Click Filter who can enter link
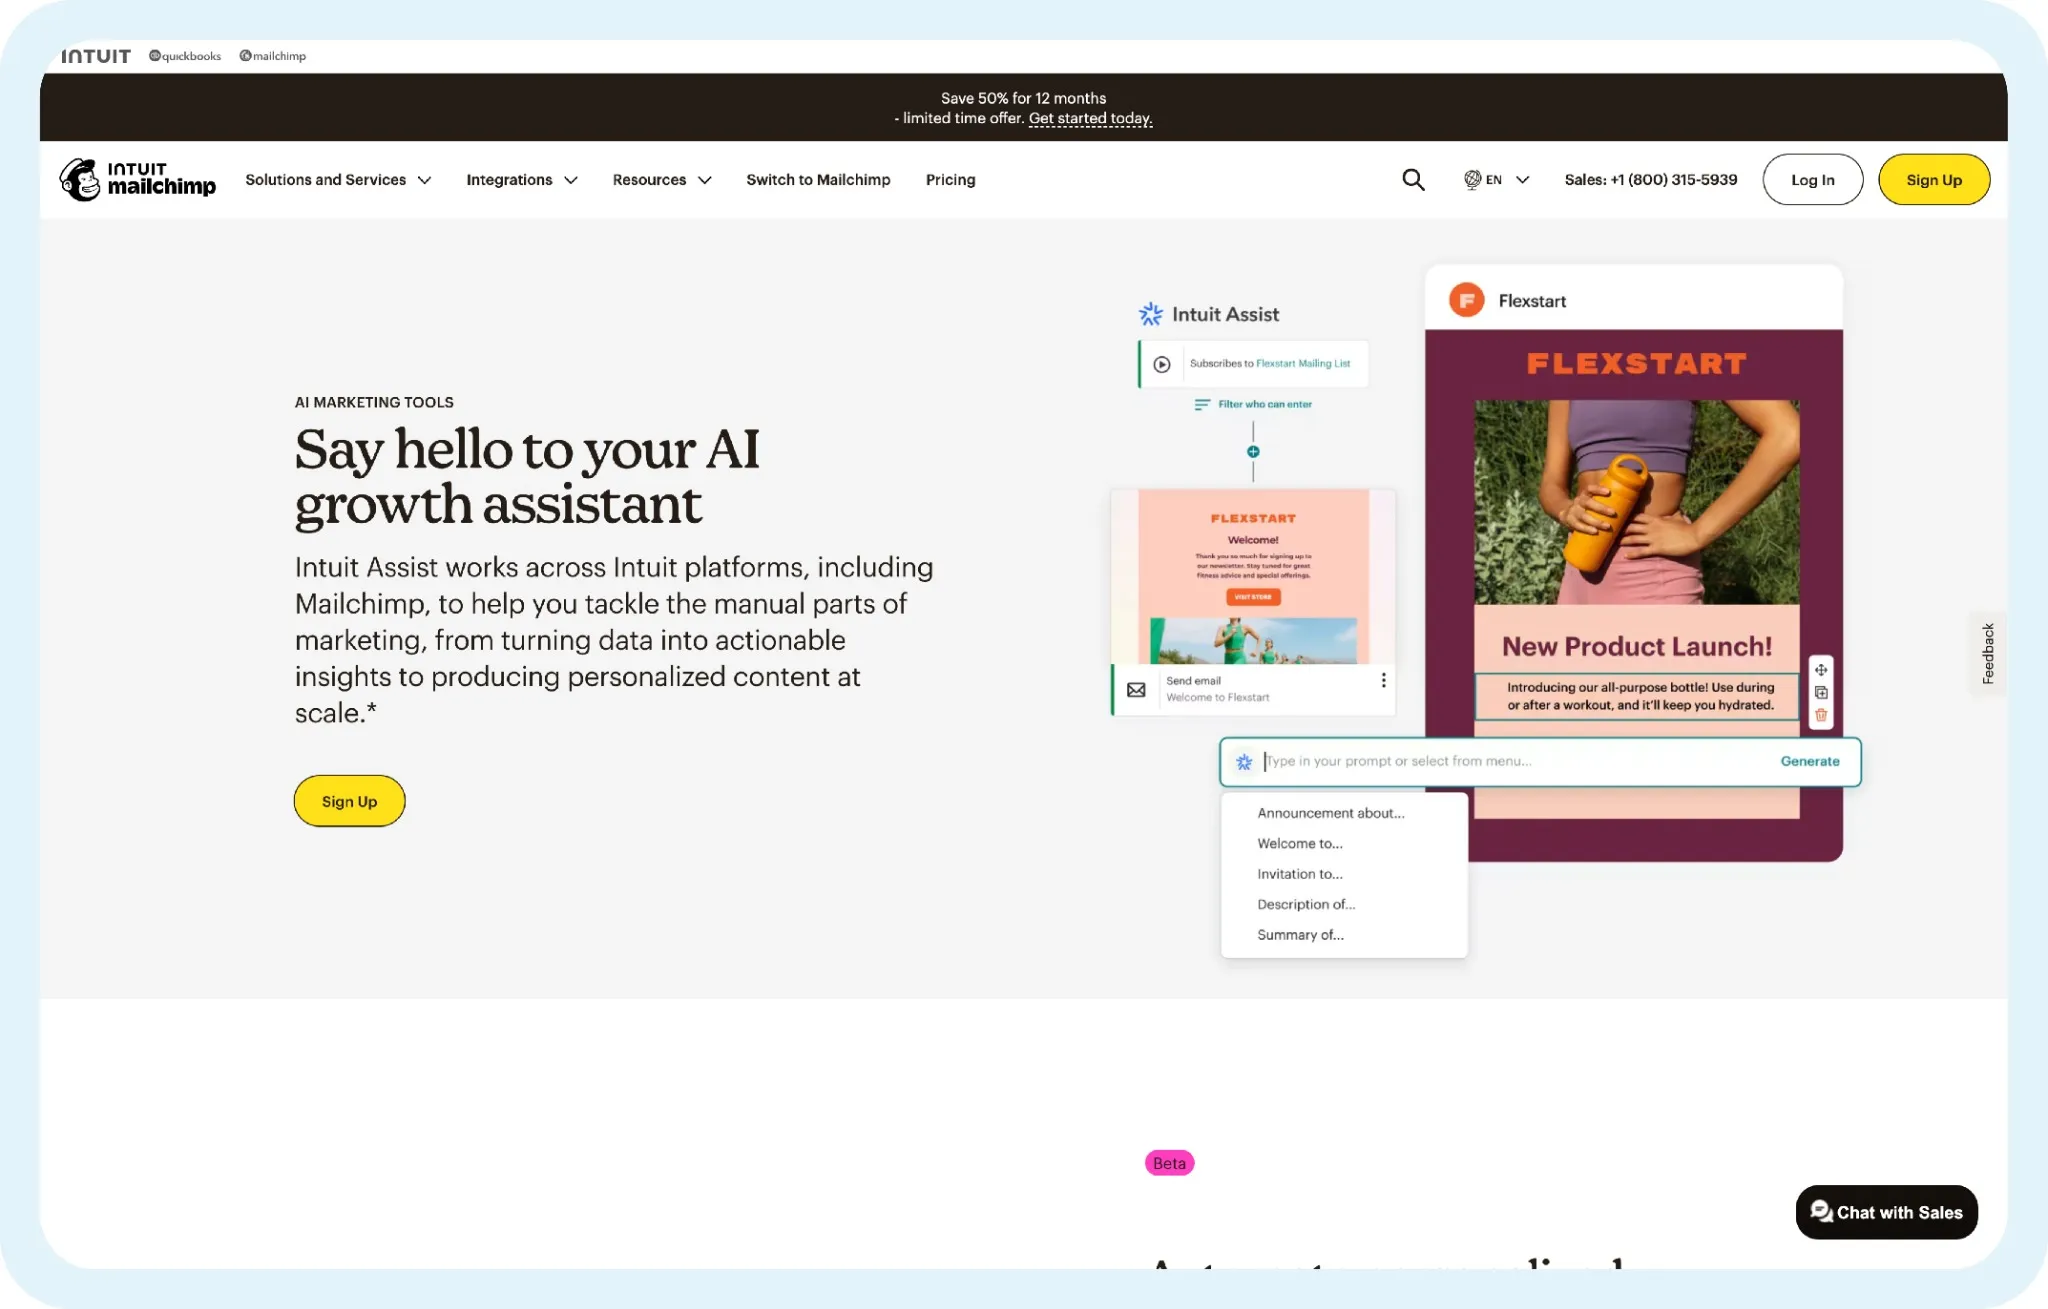Viewport: 2048px width, 1309px height. (x=1265, y=404)
